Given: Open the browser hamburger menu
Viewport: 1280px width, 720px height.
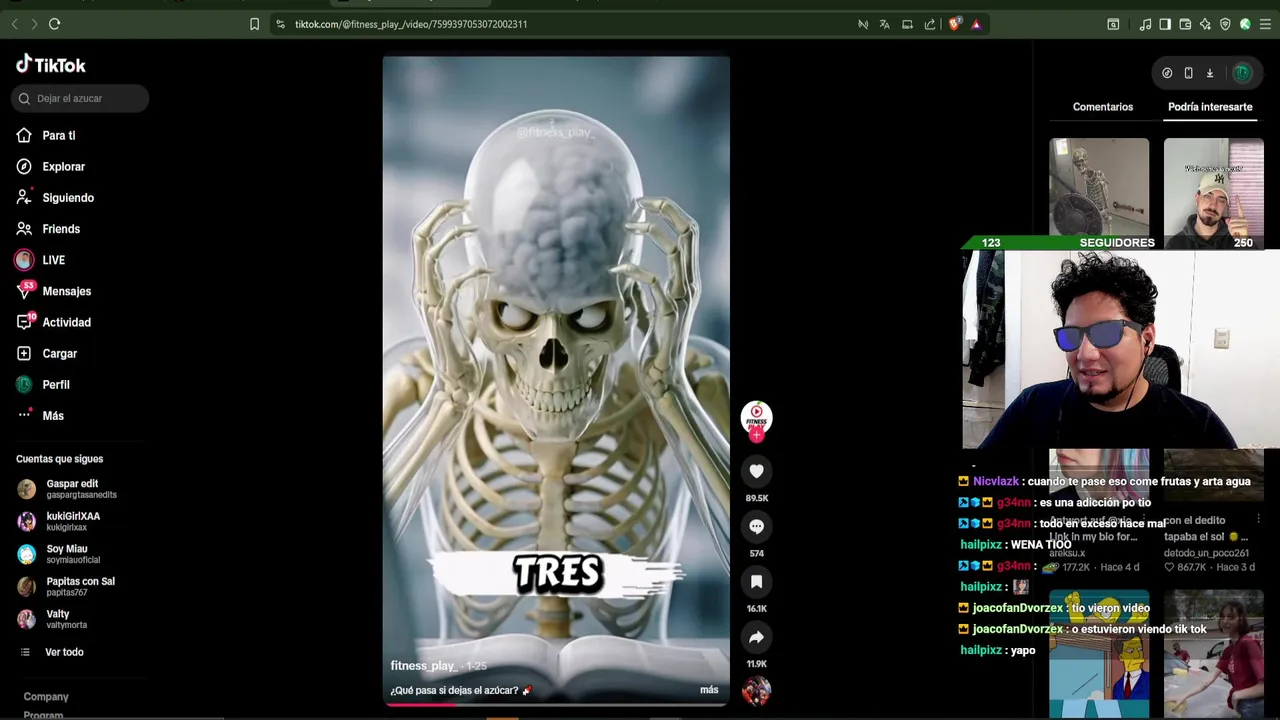Looking at the screenshot, I should coord(1265,24).
